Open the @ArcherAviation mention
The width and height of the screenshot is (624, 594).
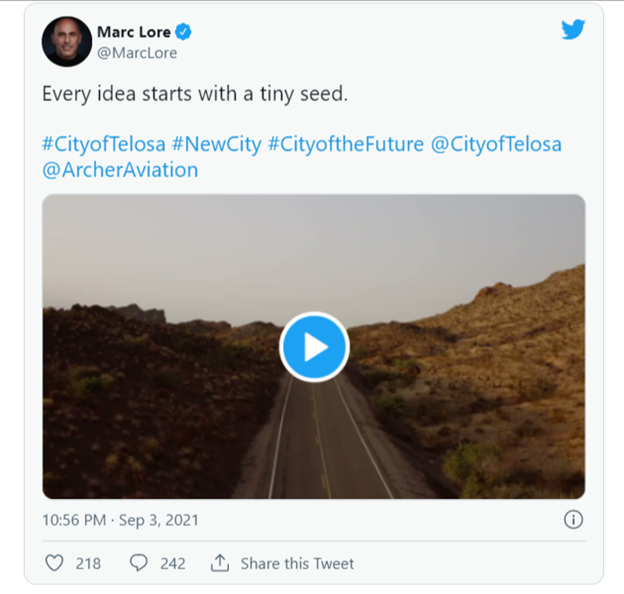coord(120,170)
